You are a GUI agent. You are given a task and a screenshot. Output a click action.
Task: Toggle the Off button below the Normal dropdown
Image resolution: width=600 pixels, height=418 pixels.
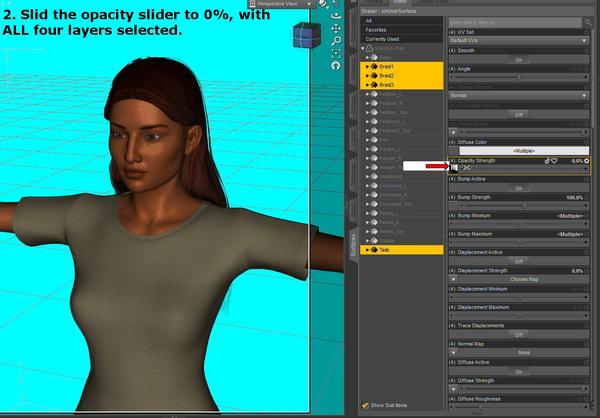click(x=519, y=115)
